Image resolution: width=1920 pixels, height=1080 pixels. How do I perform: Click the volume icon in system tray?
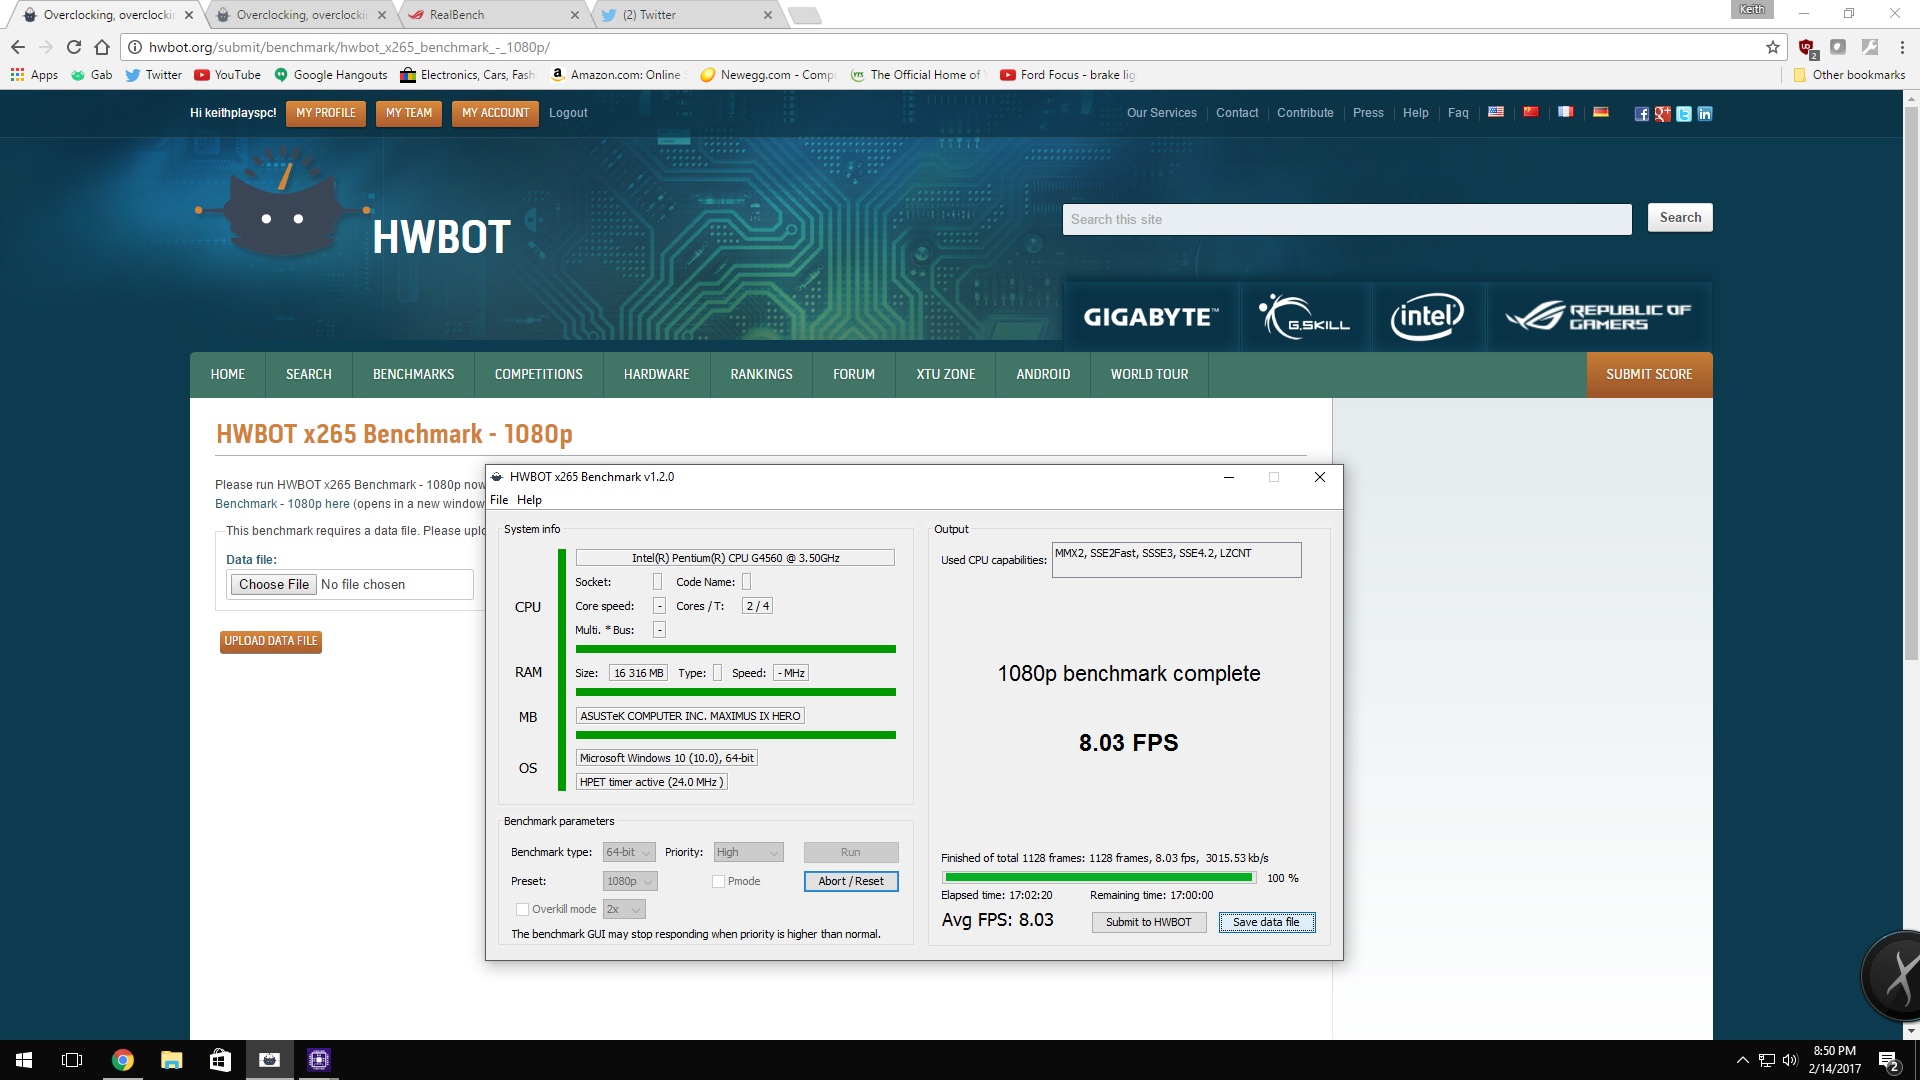click(1790, 1060)
